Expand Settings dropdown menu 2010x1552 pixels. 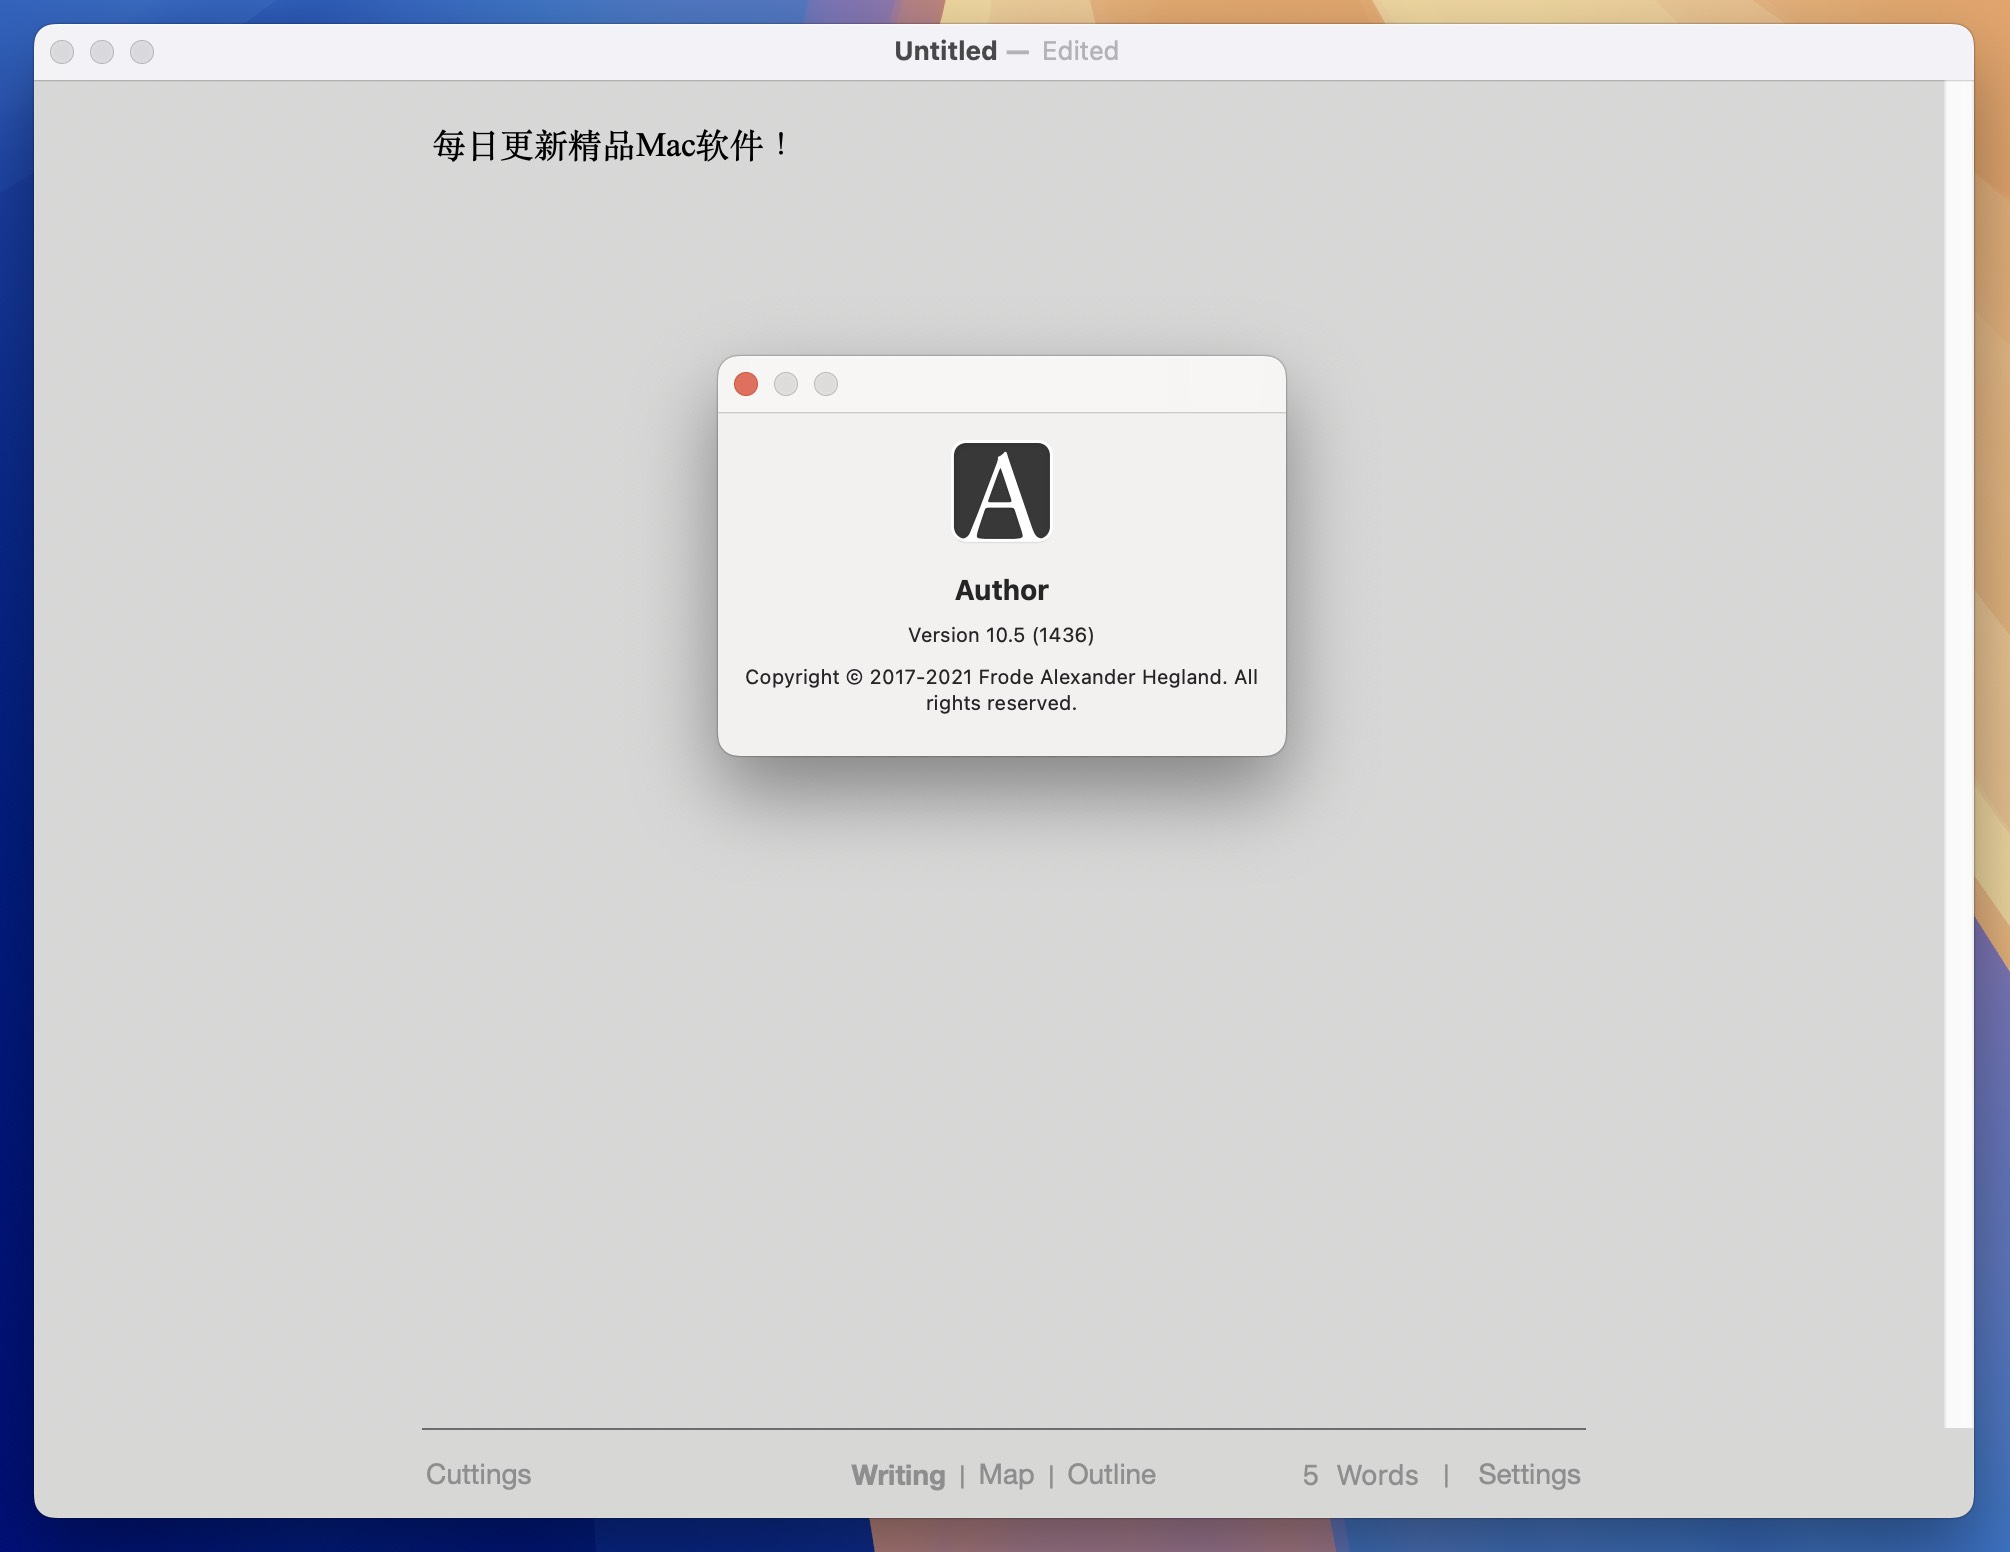[x=1529, y=1472]
